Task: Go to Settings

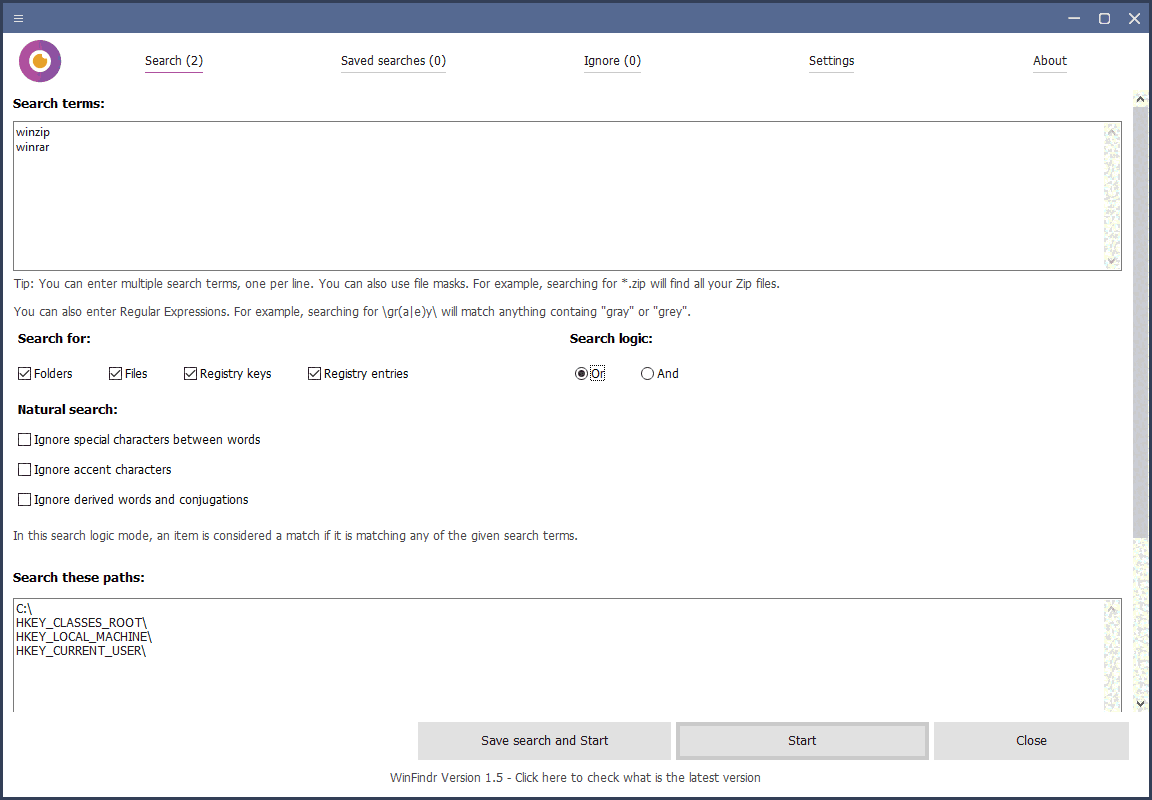Action: point(831,61)
